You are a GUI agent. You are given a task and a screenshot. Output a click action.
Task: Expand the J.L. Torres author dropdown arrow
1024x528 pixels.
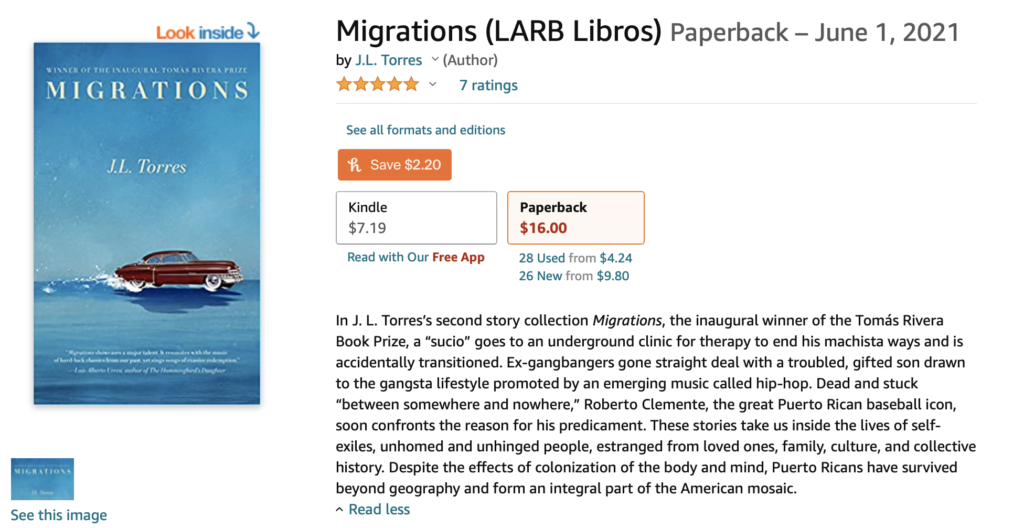pos(434,60)
